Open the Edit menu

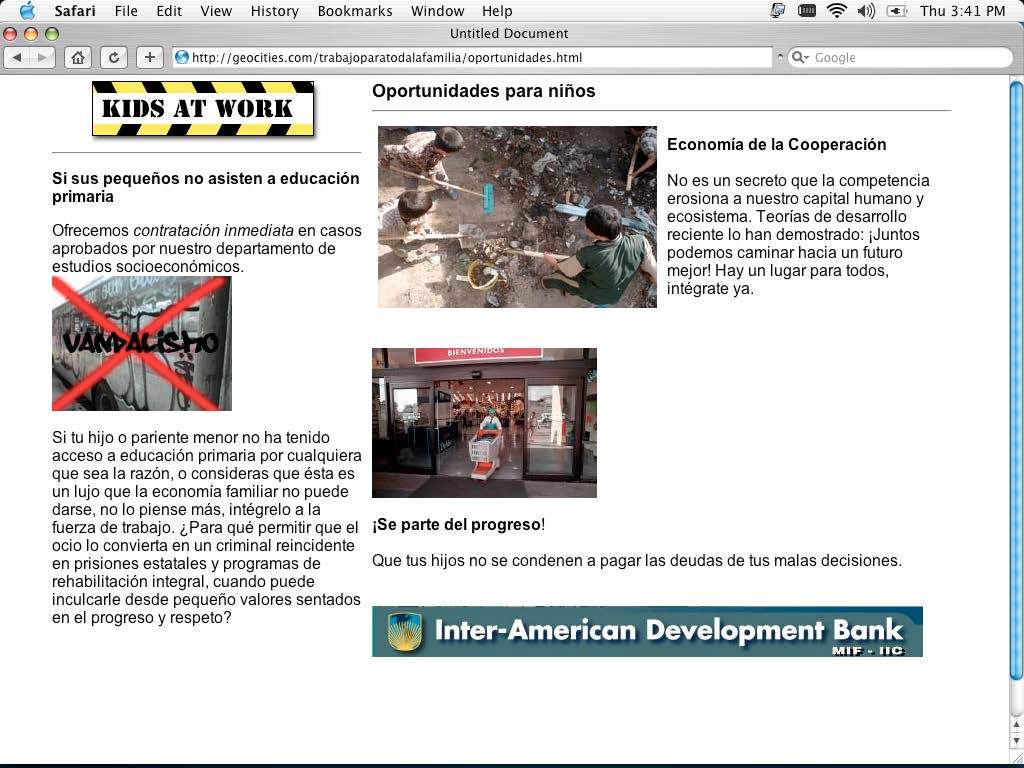tap(169, 11)
